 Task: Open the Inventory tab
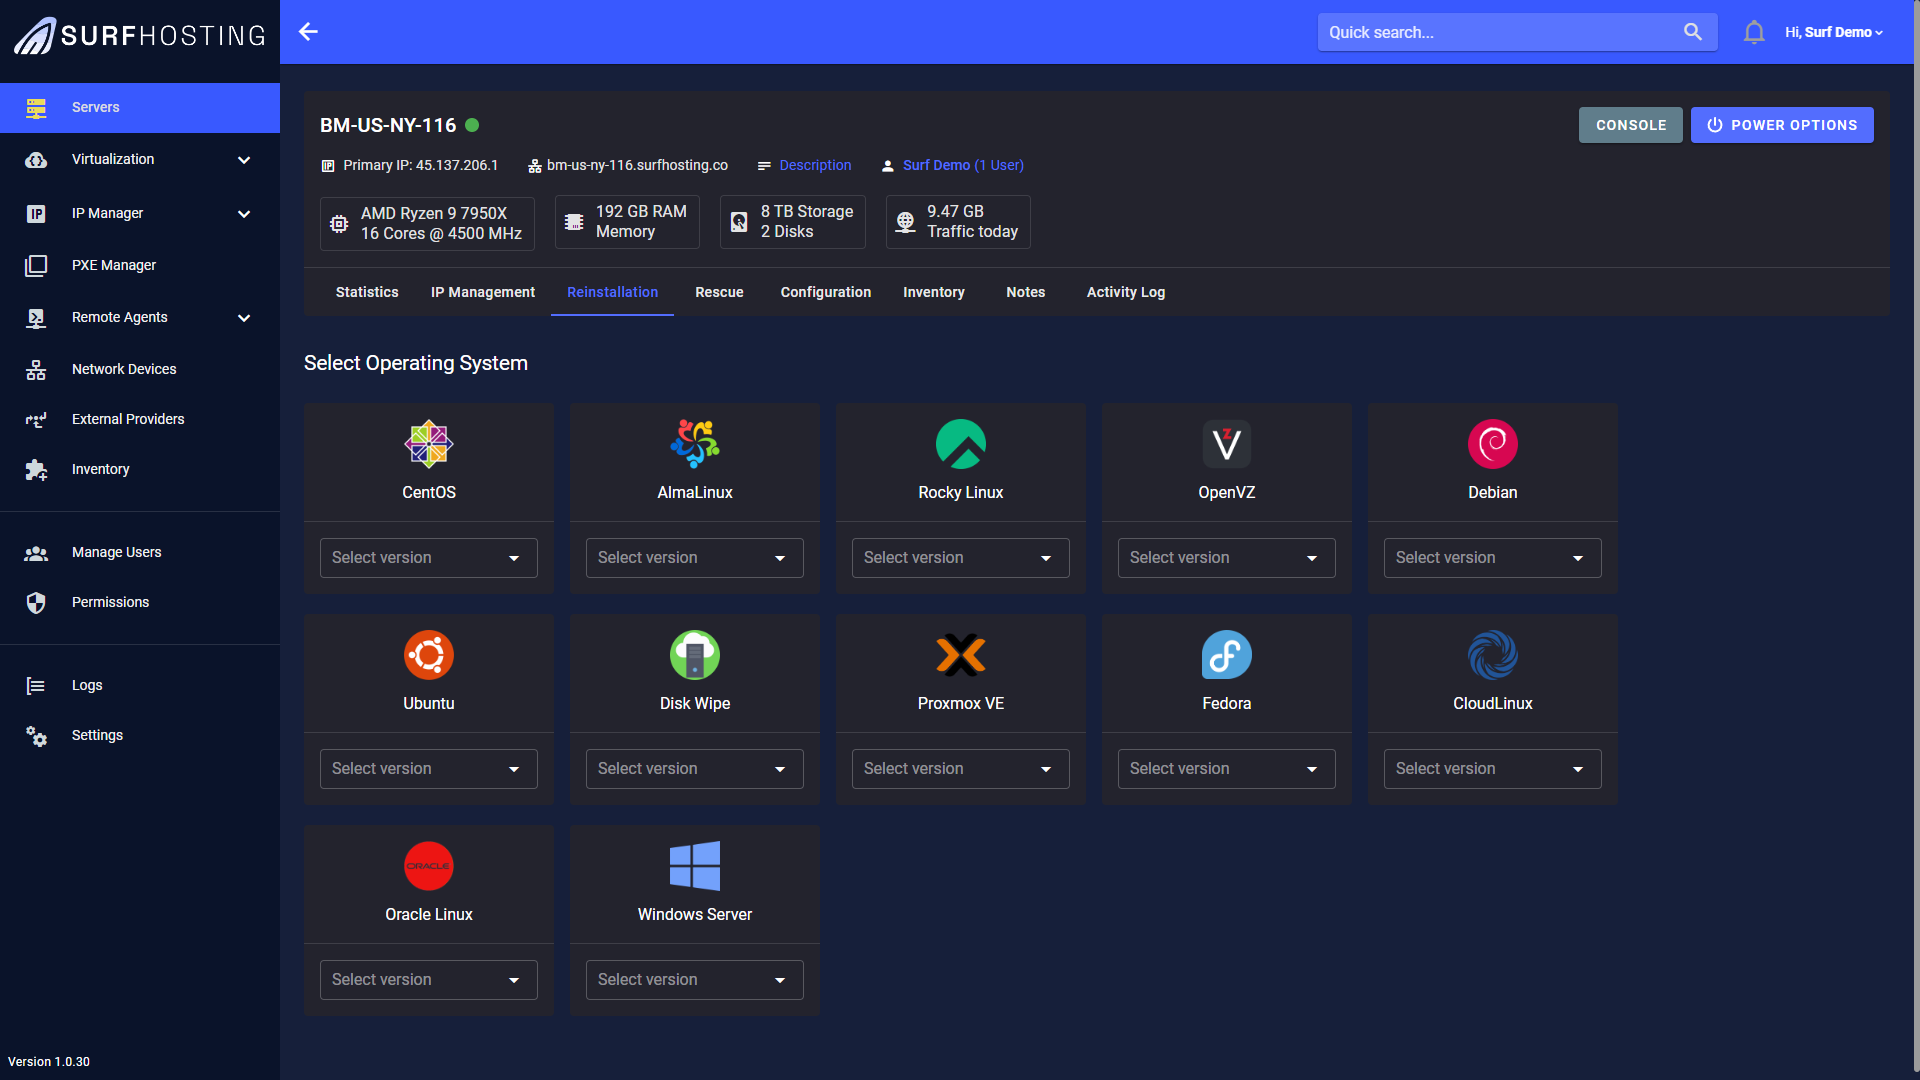934,292
